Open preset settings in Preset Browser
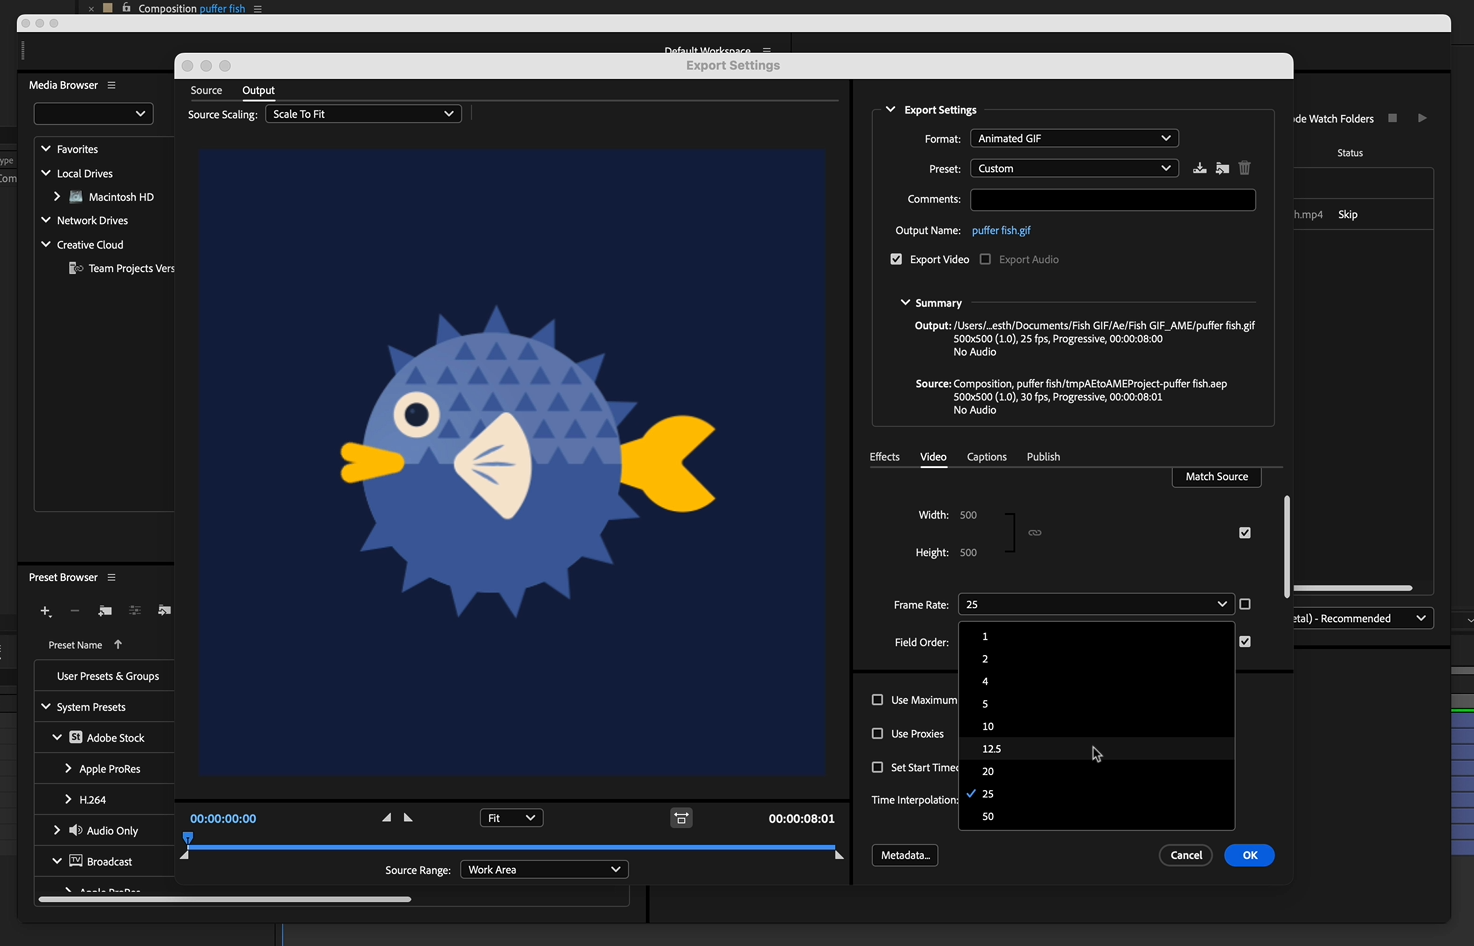The height and width of the screenshot is (946, 1474). coord(135,610)
